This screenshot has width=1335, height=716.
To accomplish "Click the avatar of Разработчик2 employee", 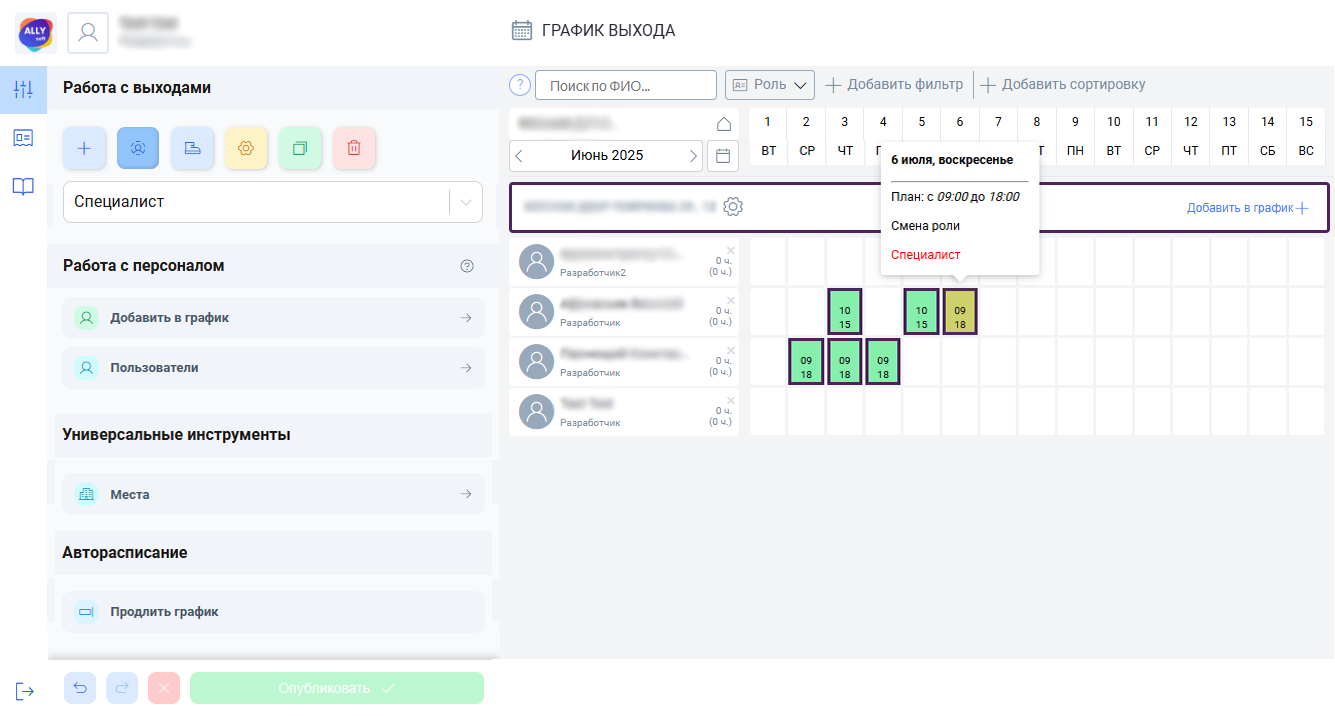I will [538, 262].
